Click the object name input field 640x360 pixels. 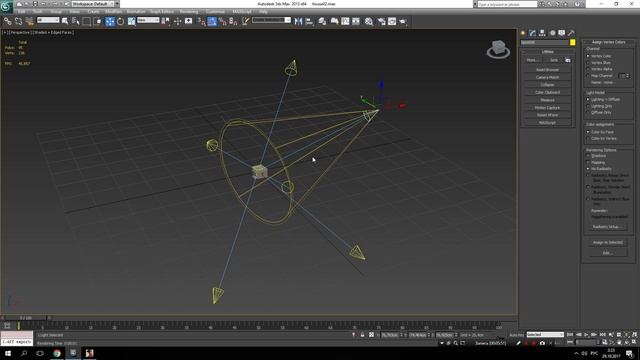tap(544, 42)
